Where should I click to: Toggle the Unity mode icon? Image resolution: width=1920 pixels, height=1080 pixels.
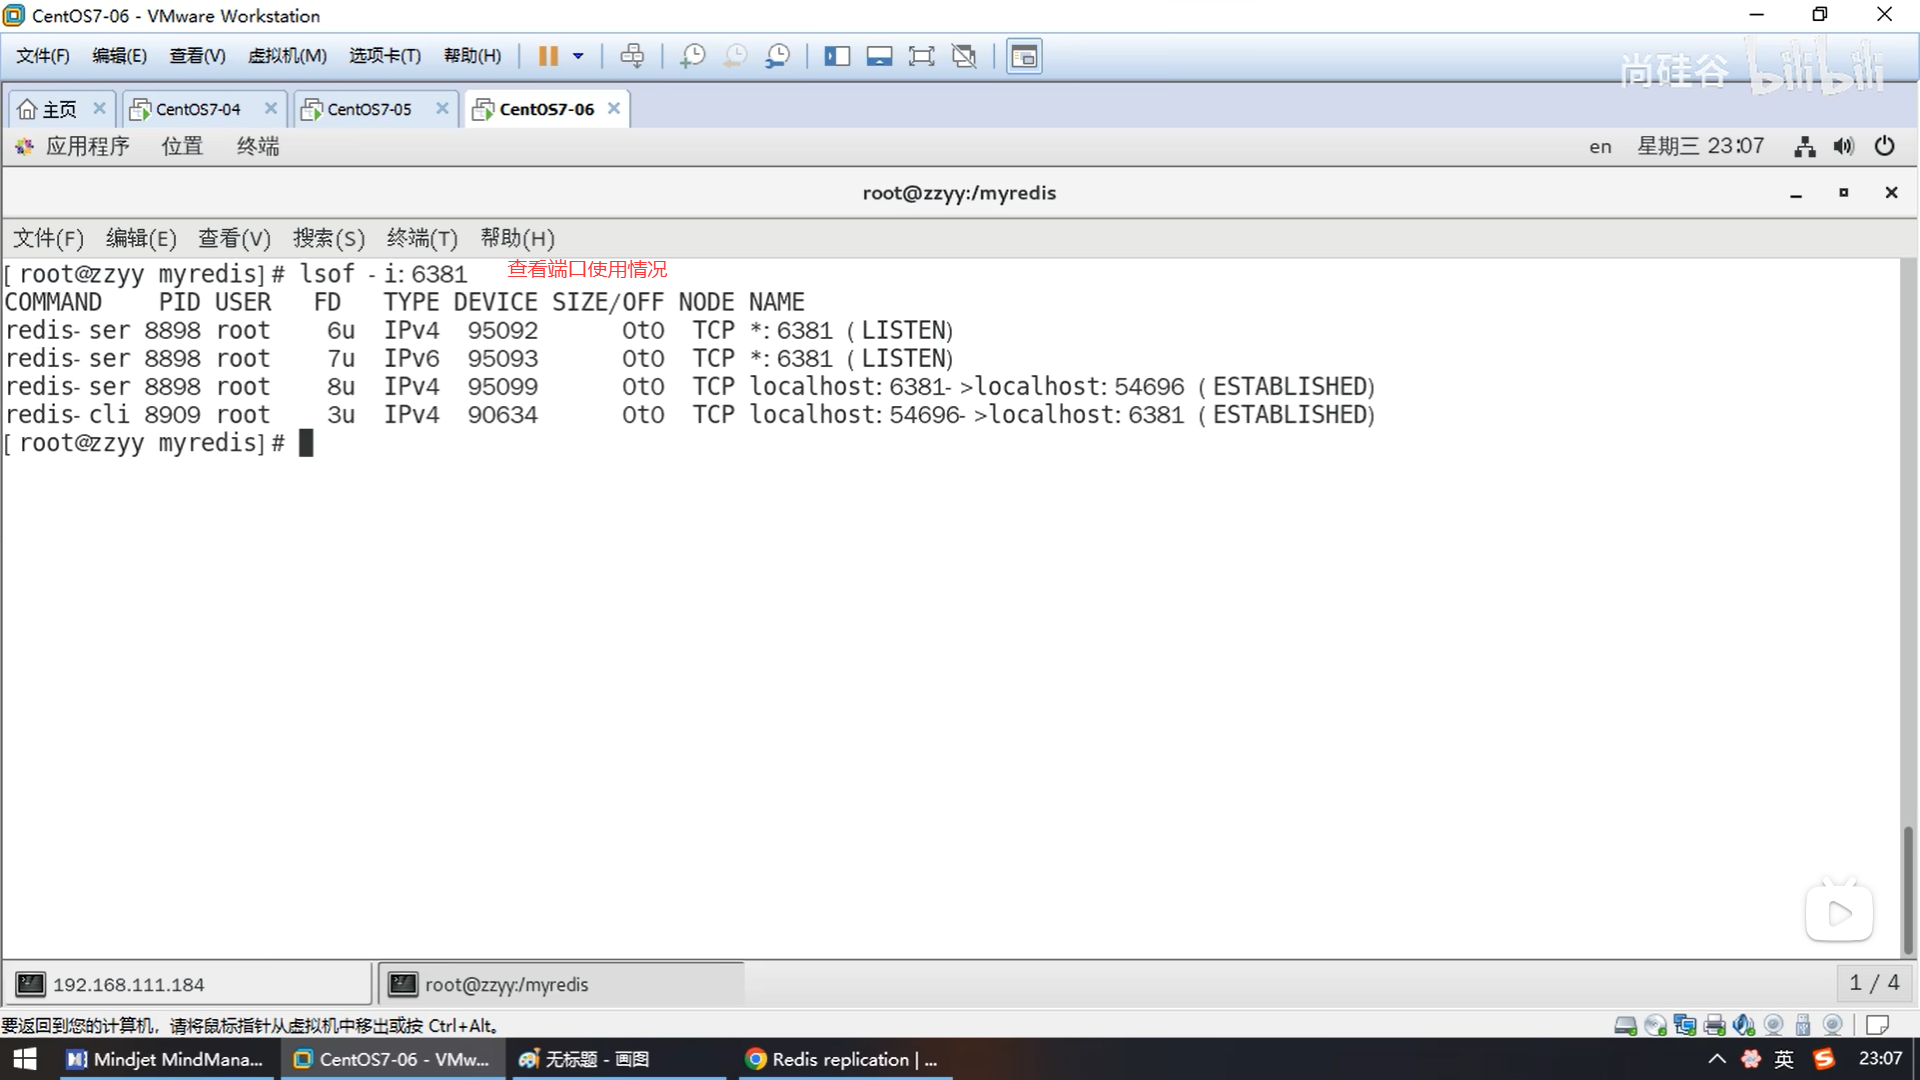click(x=964, y=56)
